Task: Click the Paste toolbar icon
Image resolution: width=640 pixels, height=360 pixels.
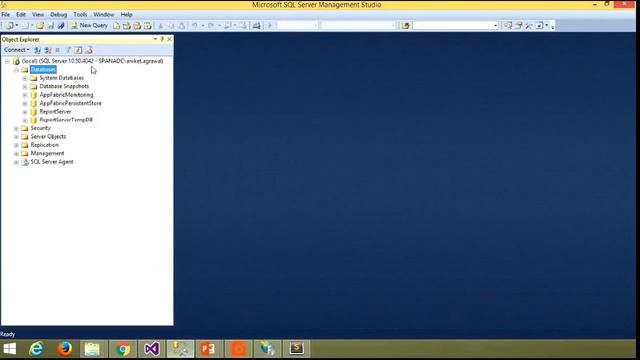Action: coord(181,26)
